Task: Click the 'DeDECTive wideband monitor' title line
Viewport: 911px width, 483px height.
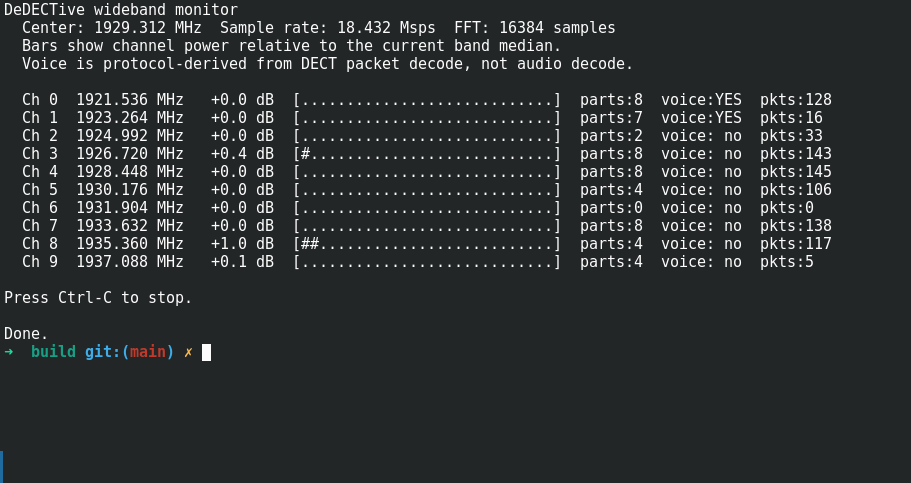Action: tap(121, 10)
